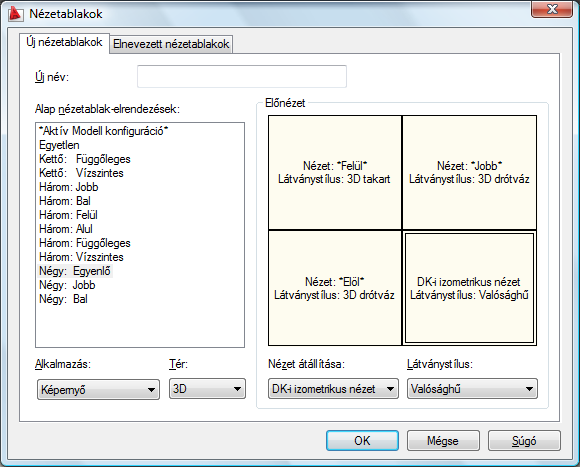Expand the Látványstílus dropdown showing Valósághű
580x467 pixels.
[x=472, y=389]
